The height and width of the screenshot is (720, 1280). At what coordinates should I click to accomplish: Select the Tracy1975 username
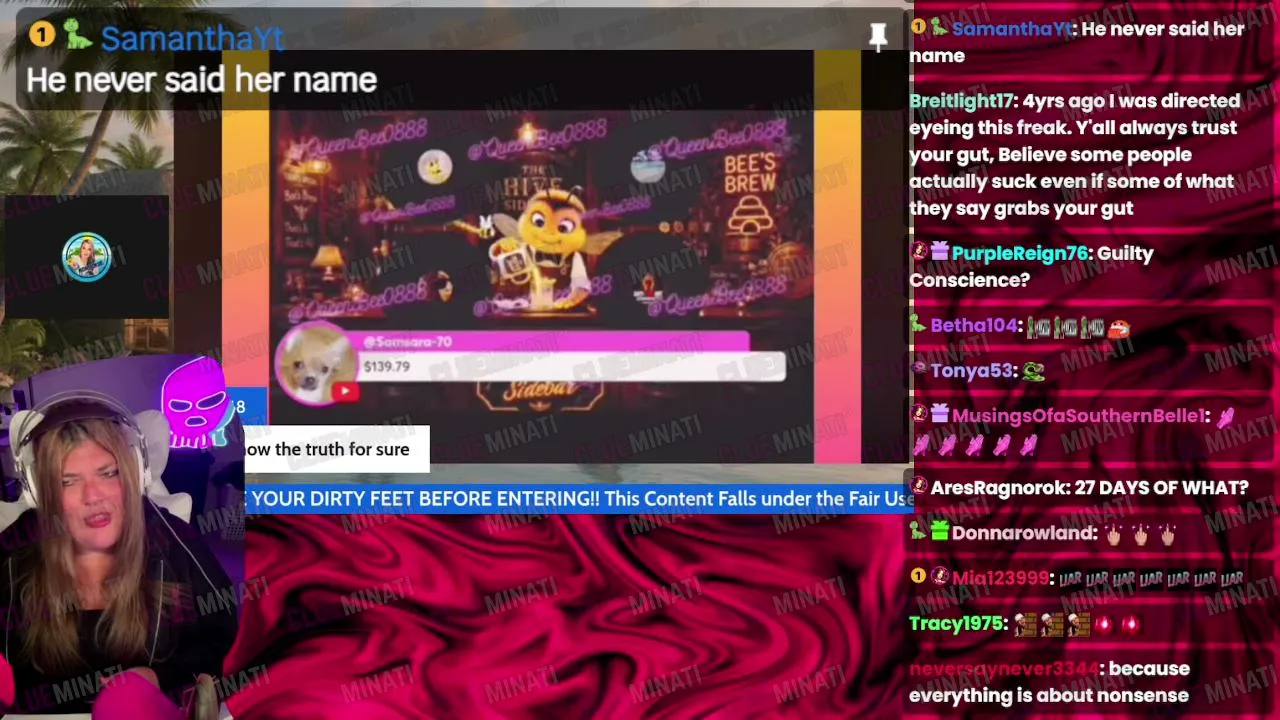pyautogui.click(x=956, y=623)
